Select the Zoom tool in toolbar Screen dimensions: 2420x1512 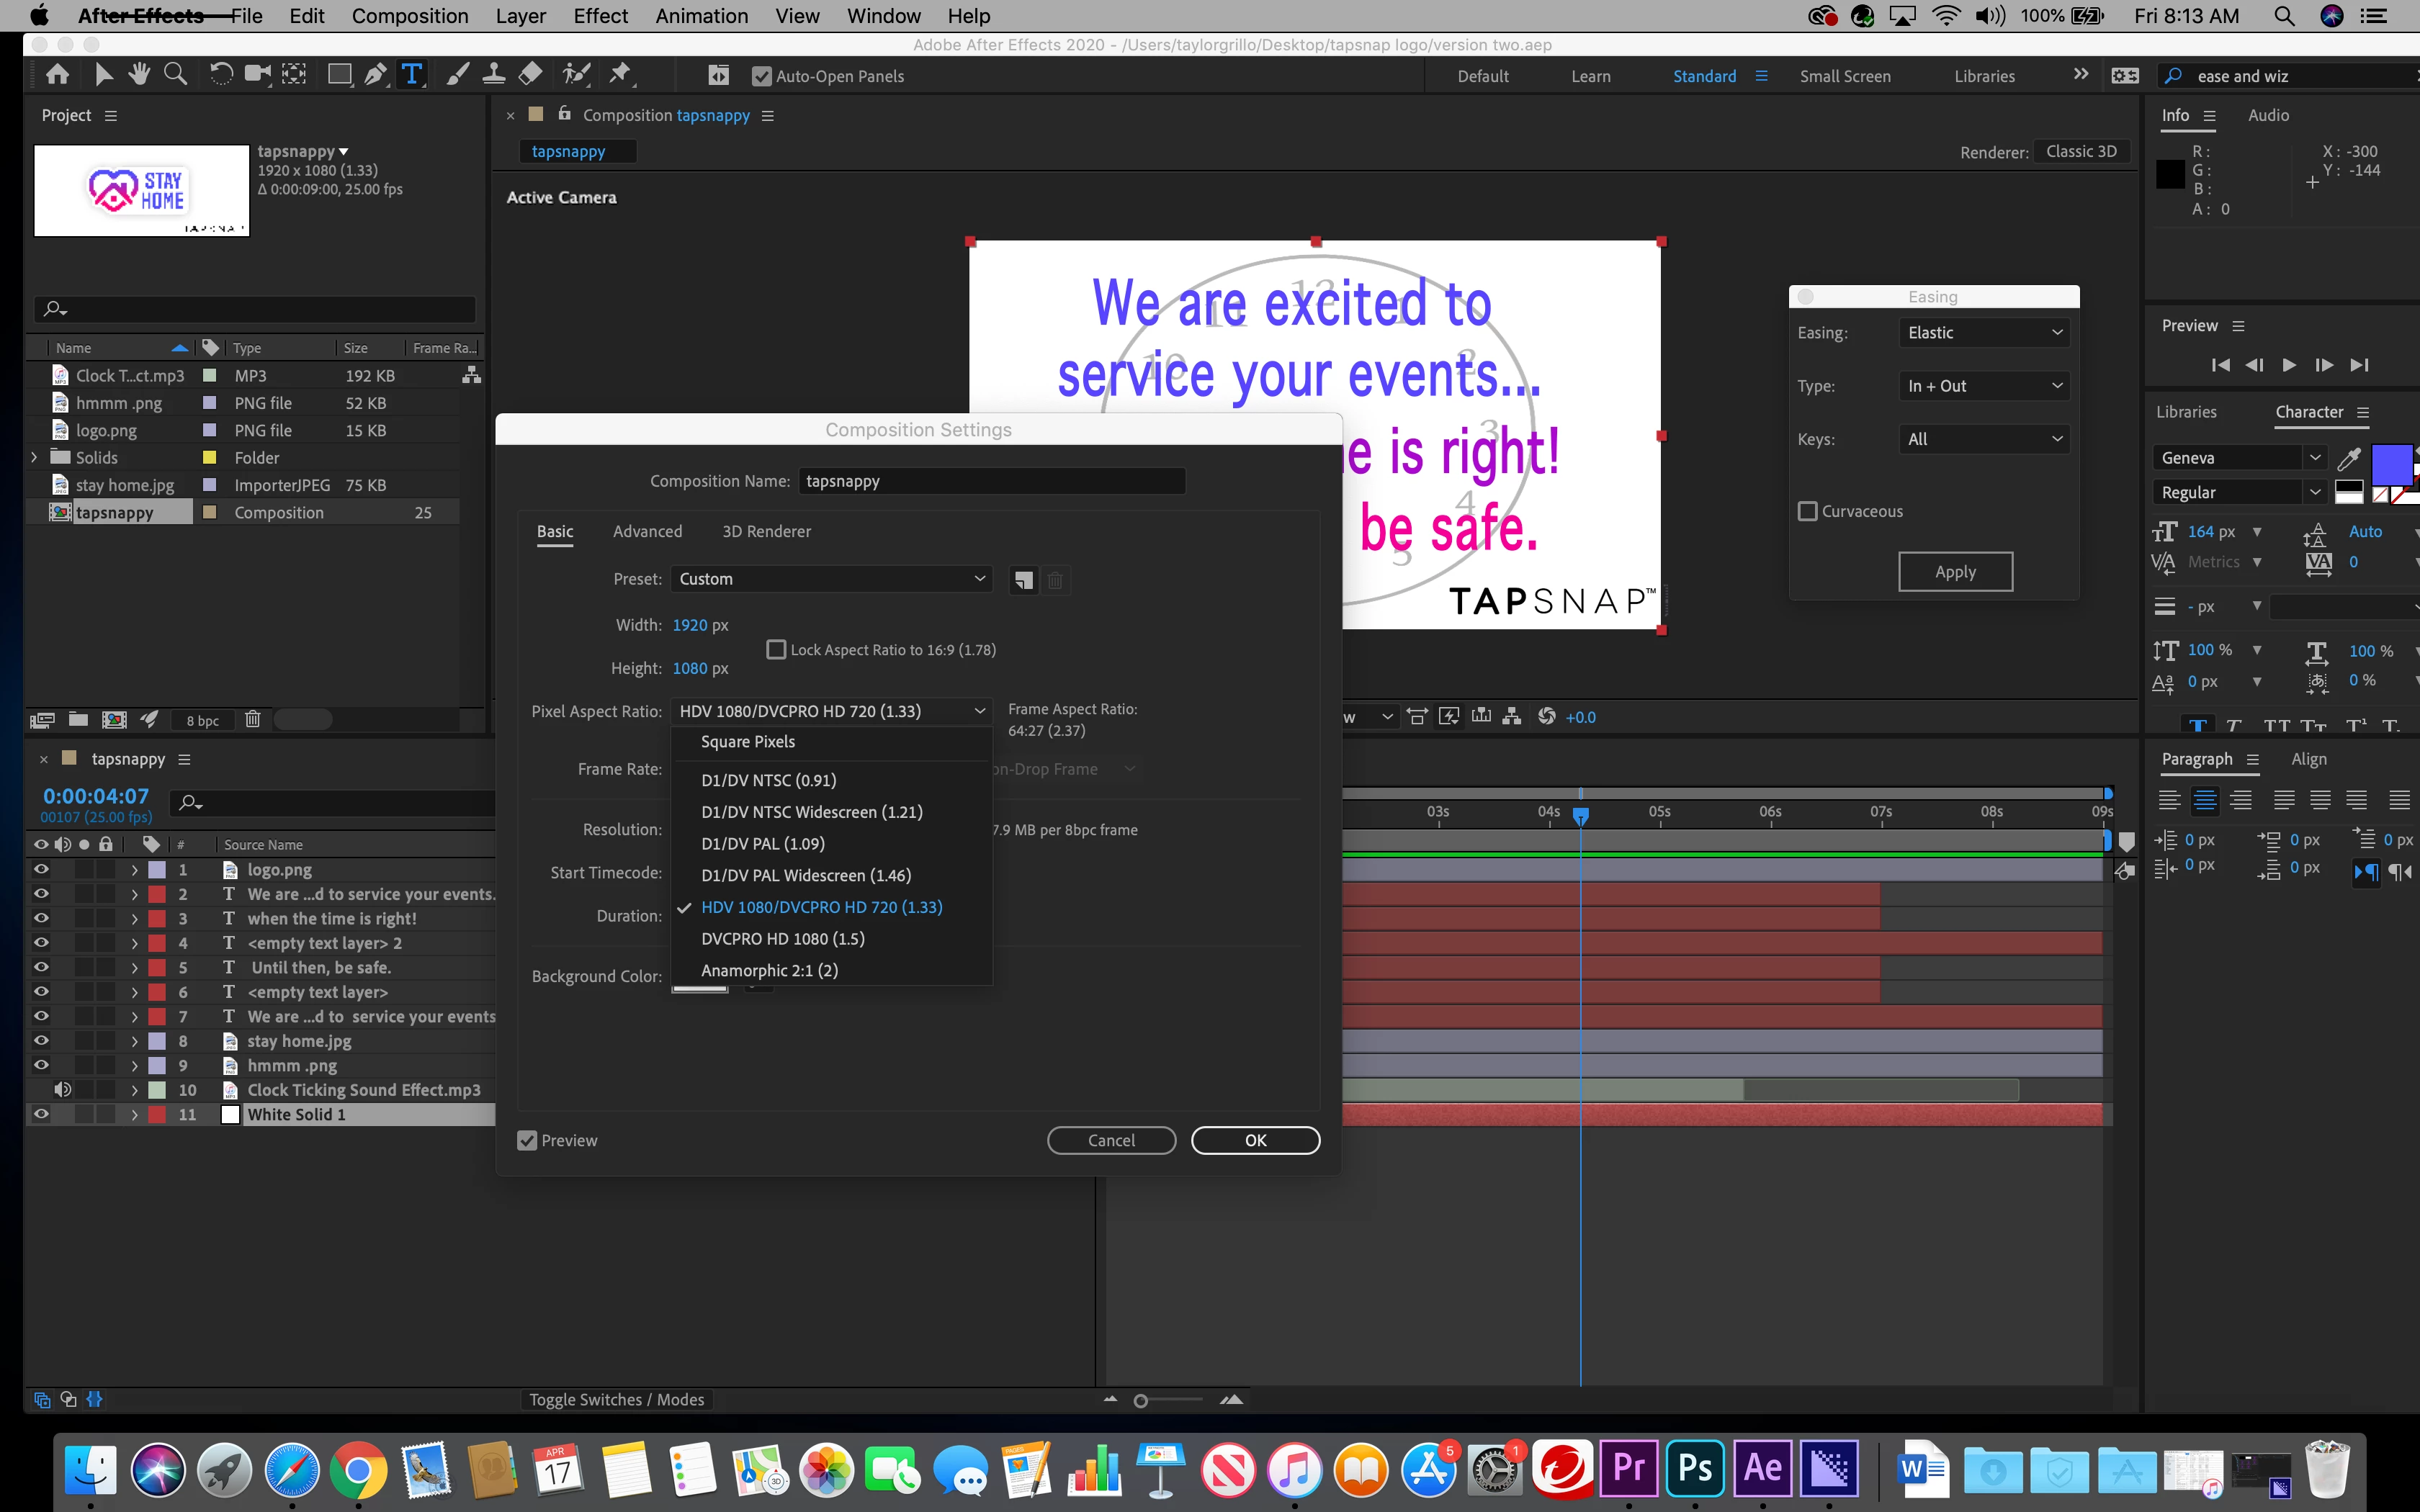tap(175, 74)
